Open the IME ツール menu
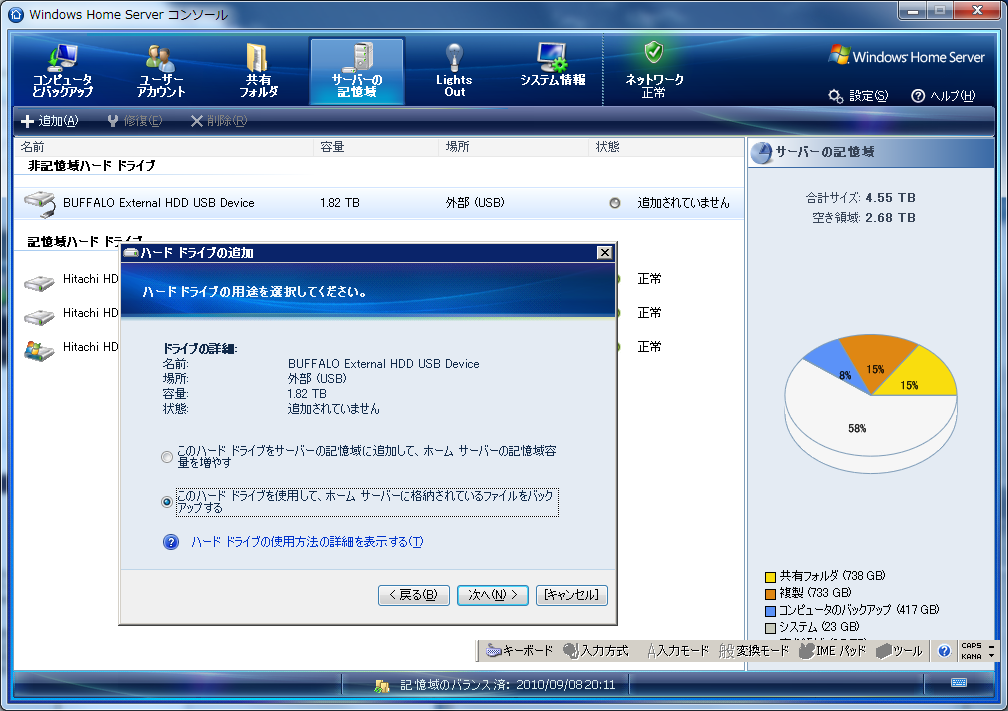 [x=899, y=651]
